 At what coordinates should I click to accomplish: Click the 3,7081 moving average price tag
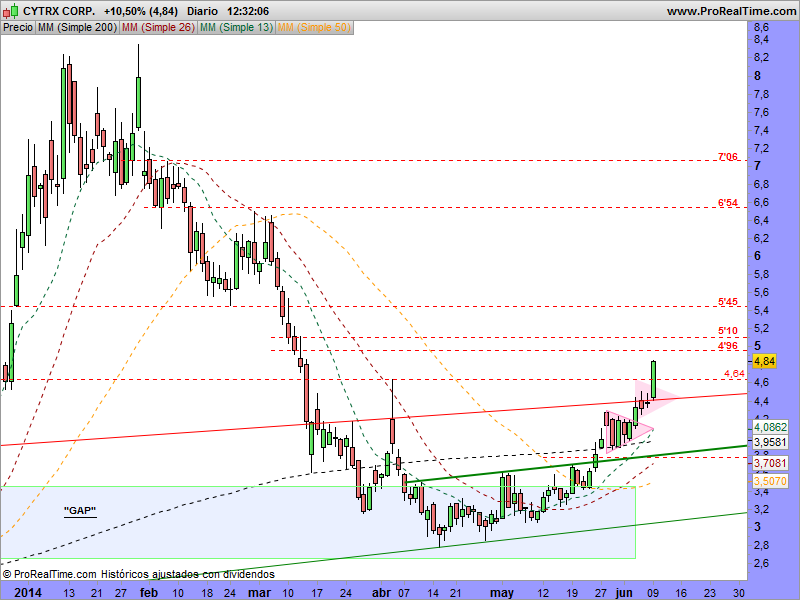(770, 463)
